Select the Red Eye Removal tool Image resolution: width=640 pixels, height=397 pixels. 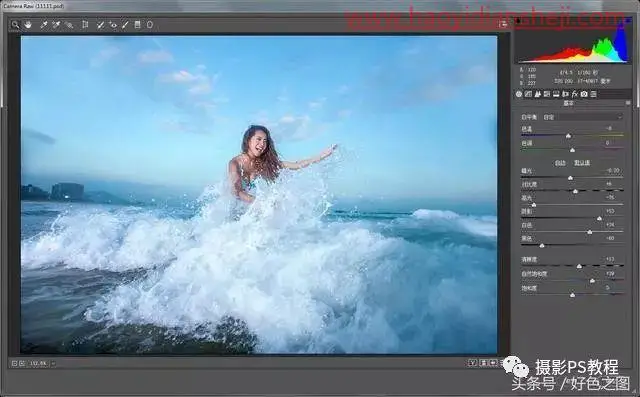point(113,25)
